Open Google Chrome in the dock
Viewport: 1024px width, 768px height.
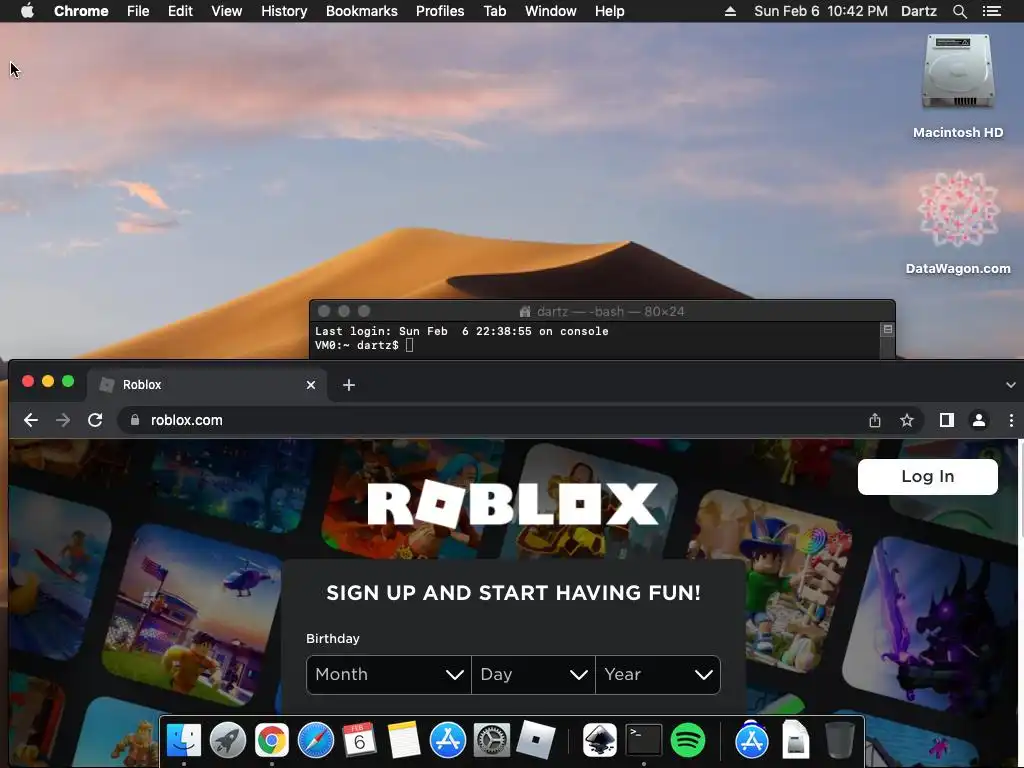(272, 740)
